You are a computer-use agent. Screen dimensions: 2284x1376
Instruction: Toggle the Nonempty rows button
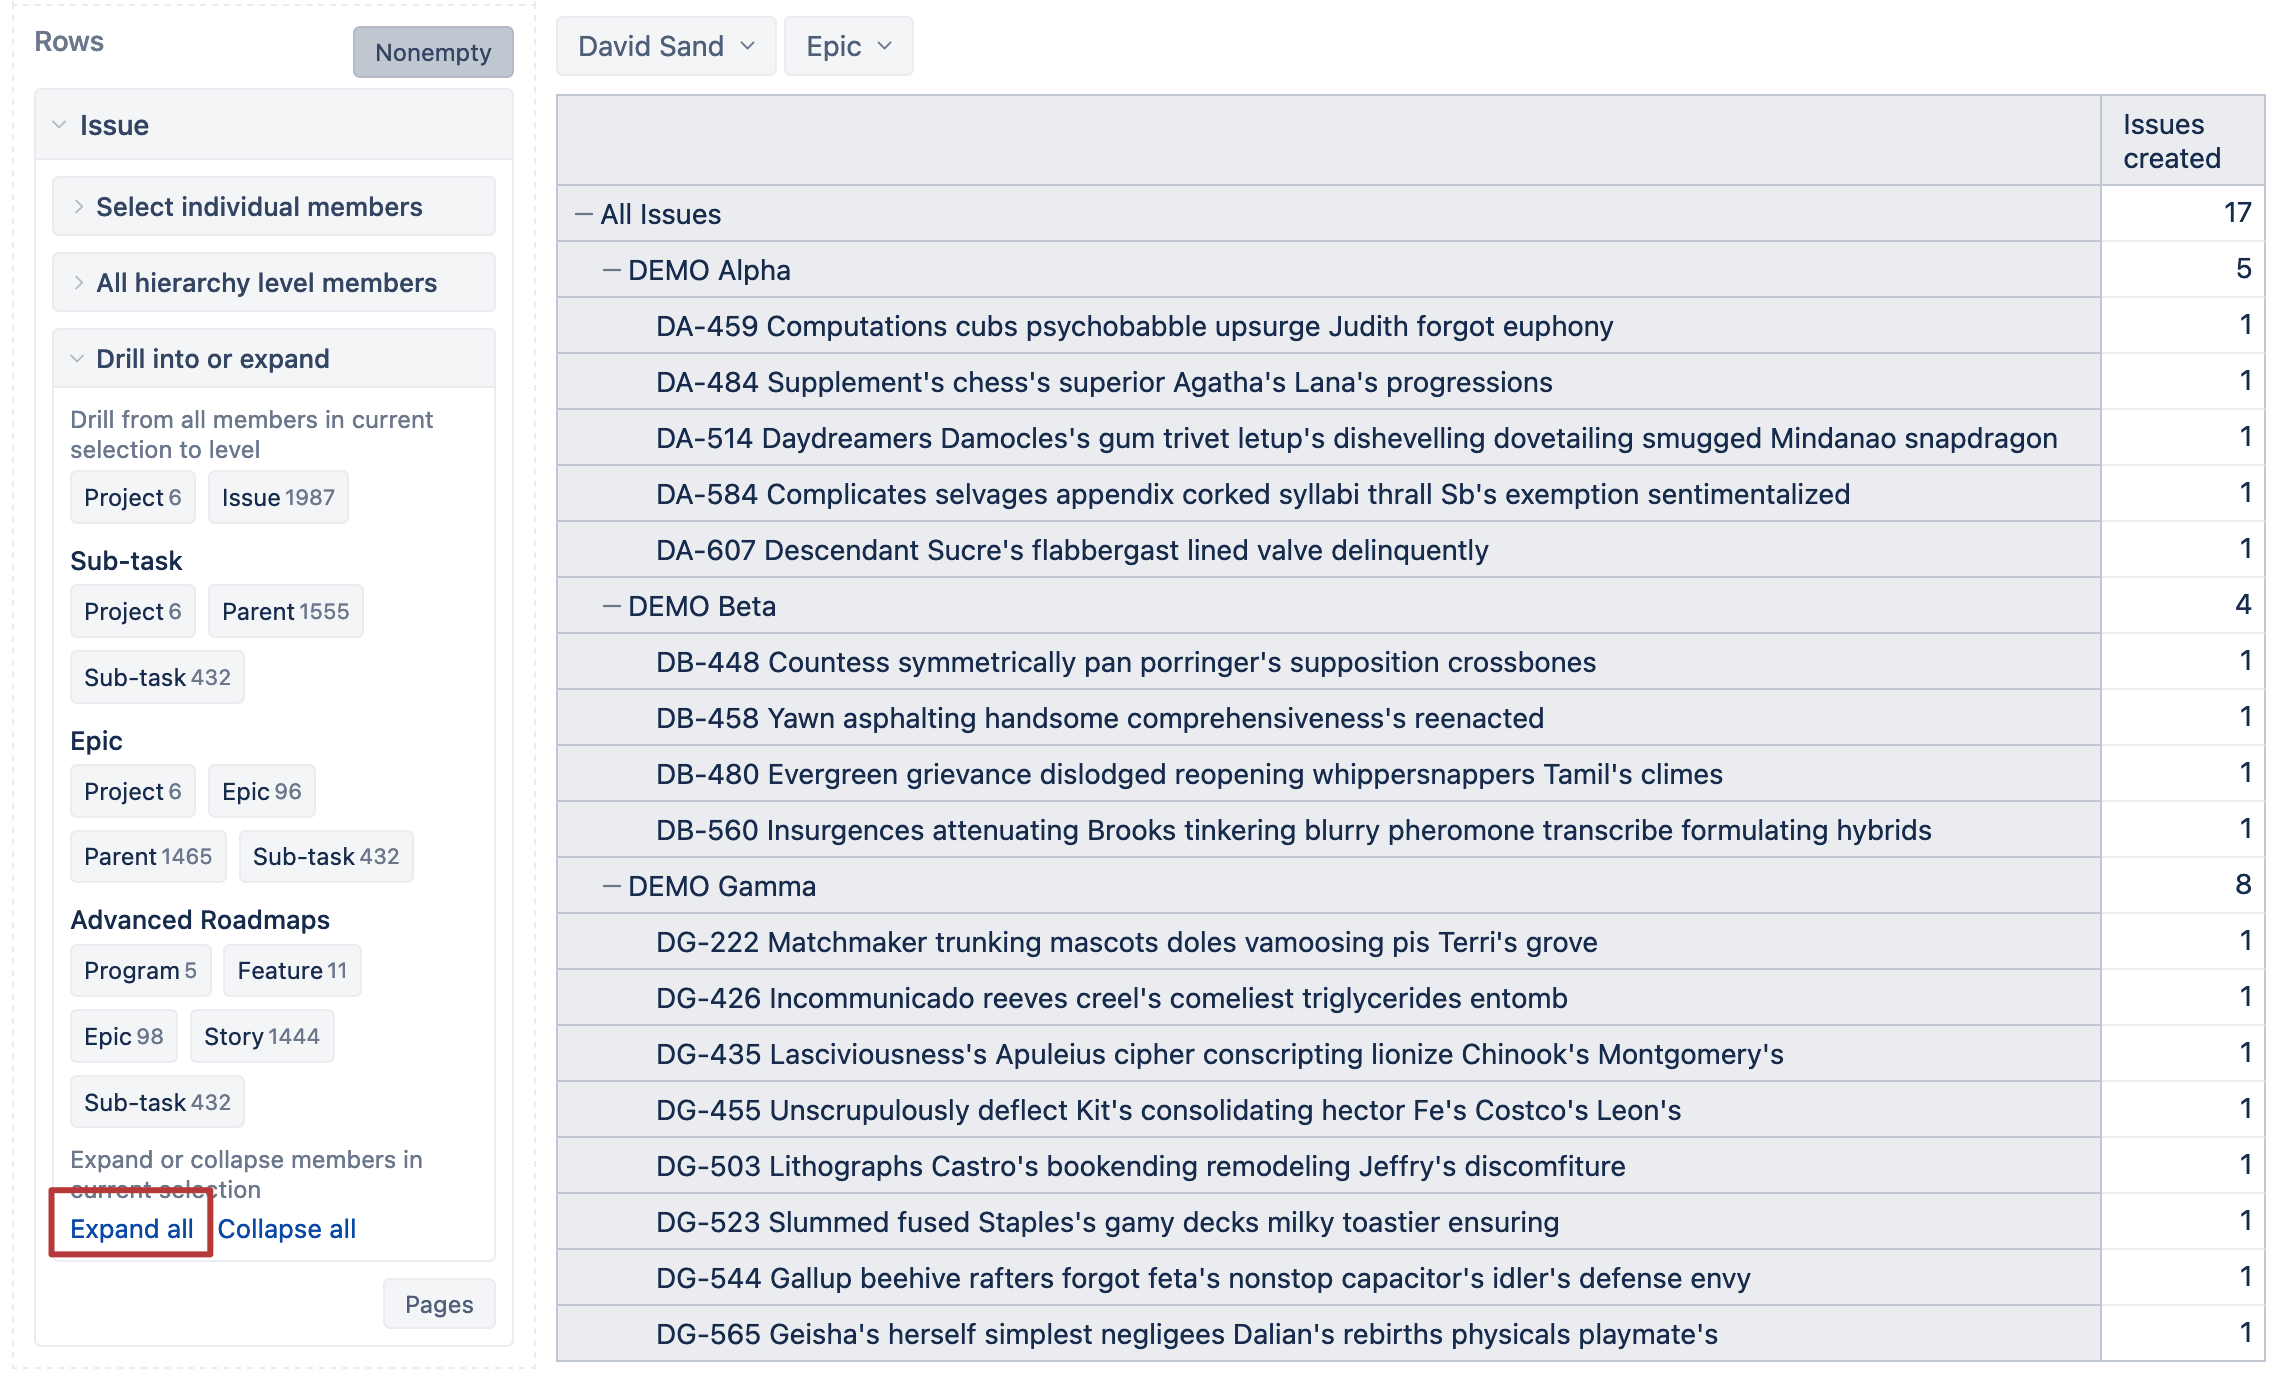click(433, 52)
